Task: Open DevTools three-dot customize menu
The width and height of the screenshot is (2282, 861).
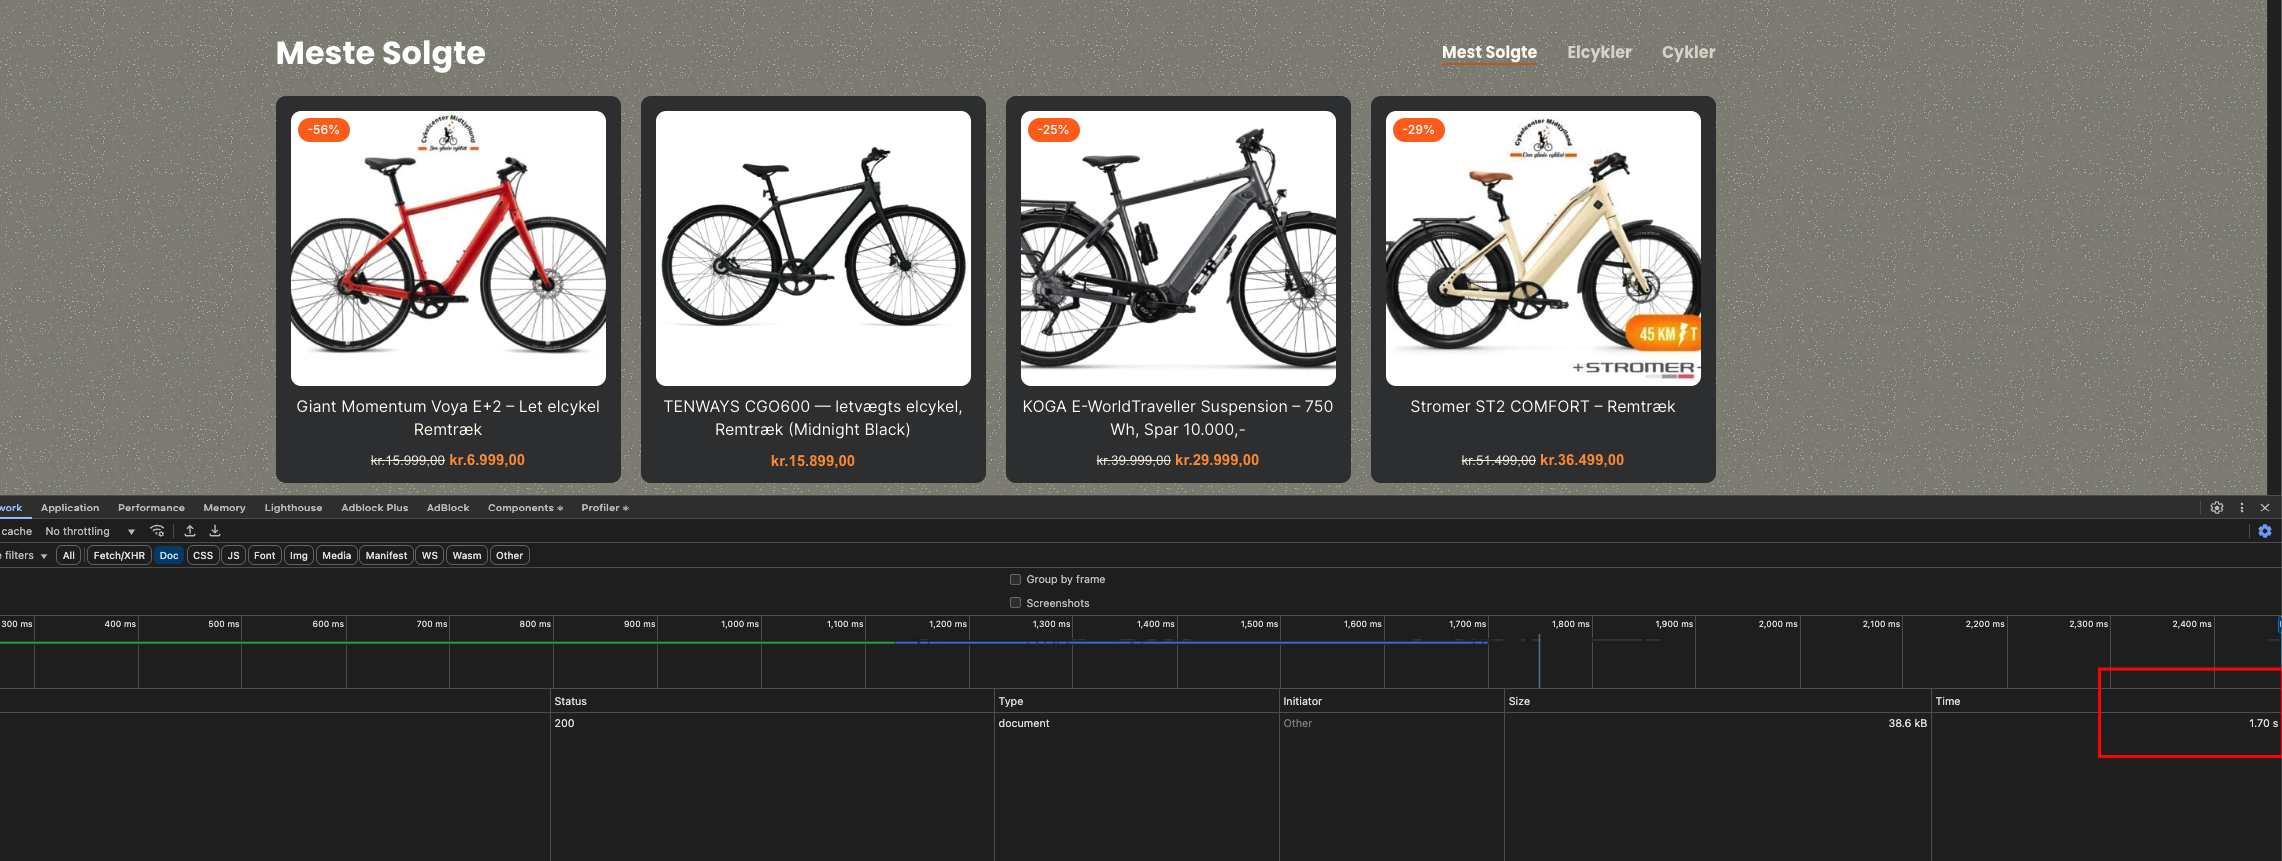Action: (x=2242, y=508)
